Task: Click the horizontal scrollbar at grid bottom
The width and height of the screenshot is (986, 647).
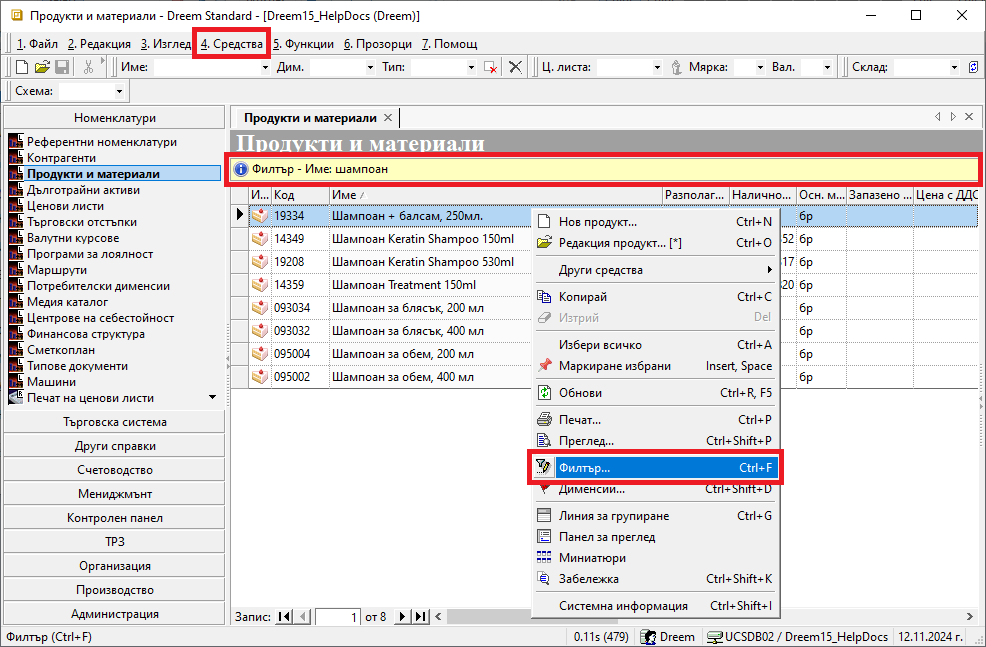Action: [700, 617]
